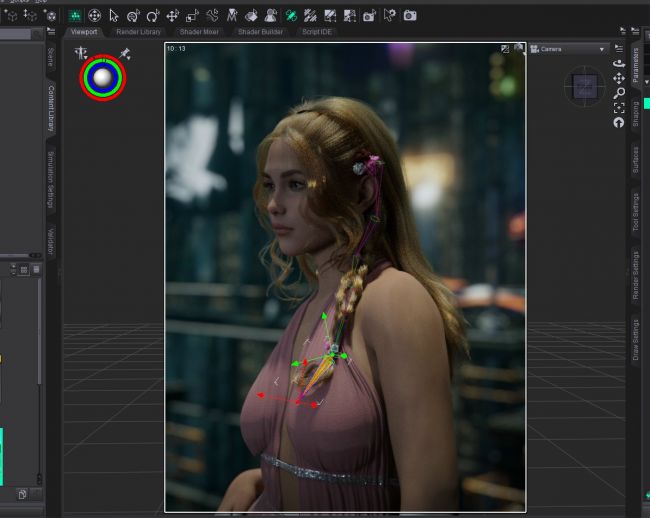The image size is (650, 518).
Task: Toggle the pin icon beside draw-style sphere
Action: (x=124, y=53)
